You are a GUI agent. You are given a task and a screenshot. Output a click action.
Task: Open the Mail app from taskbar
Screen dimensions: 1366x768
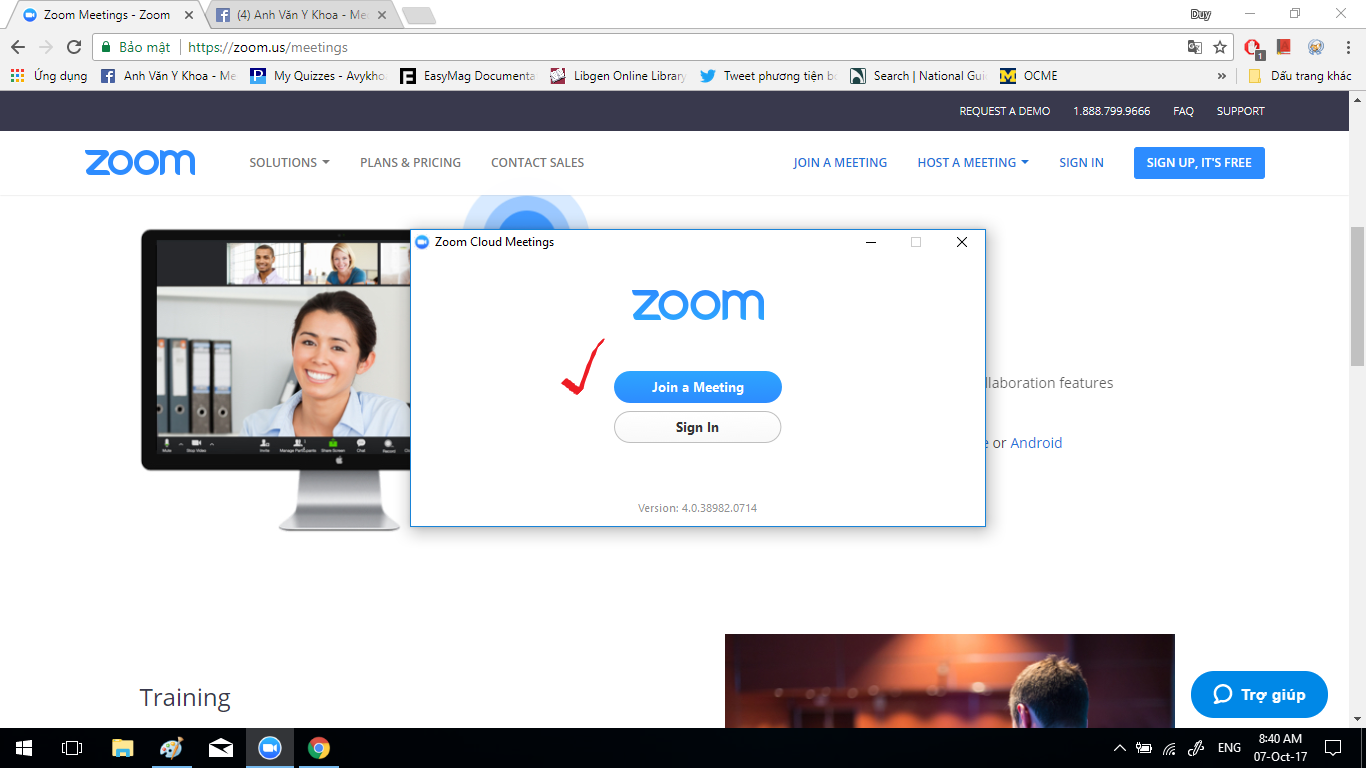[220, 748]
